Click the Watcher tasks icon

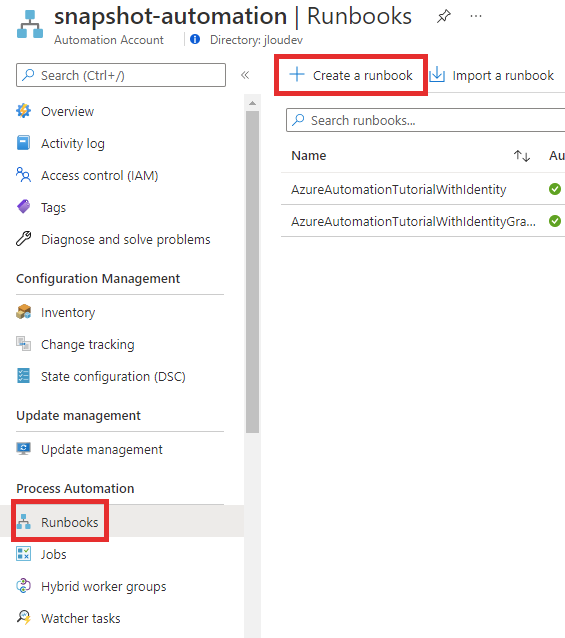(x=24, y=618)
